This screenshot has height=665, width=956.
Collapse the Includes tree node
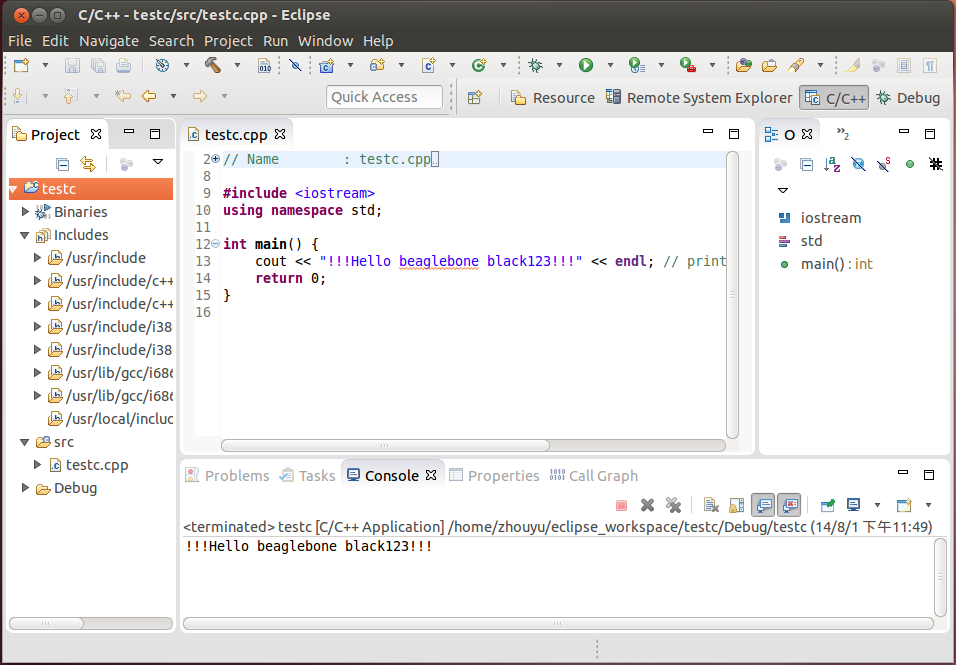point(26,235)
